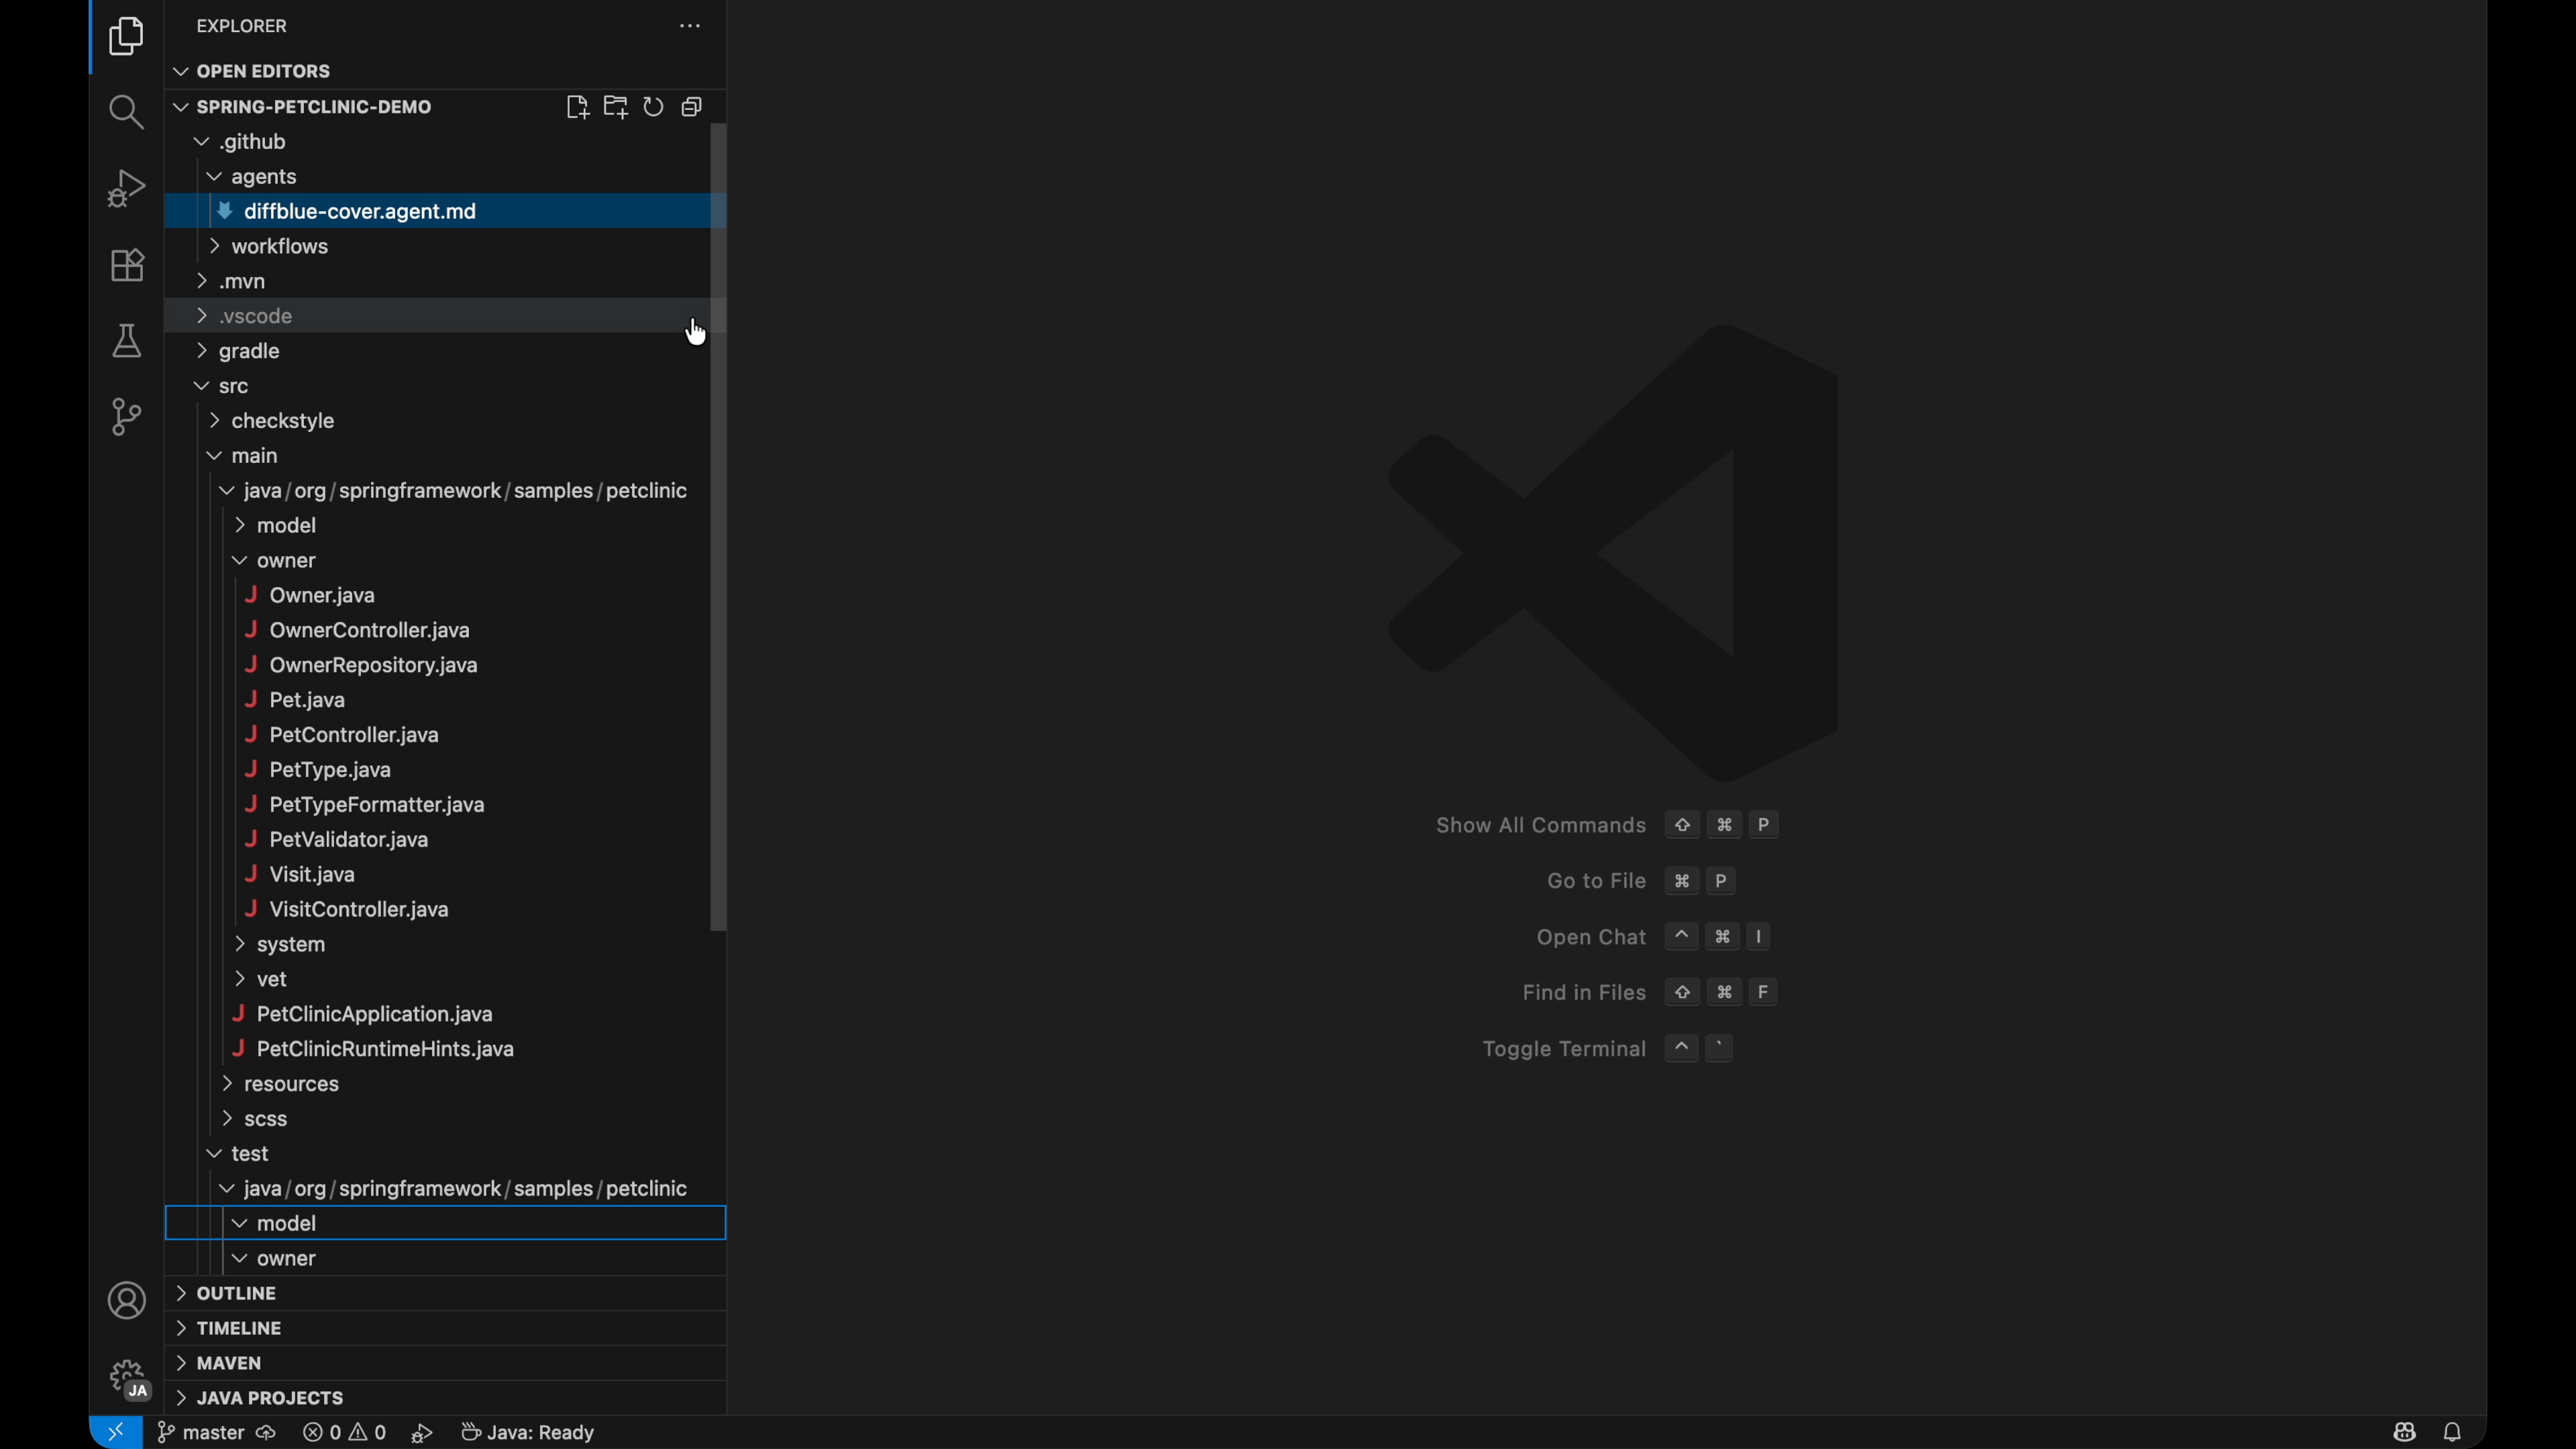Open the Accounts menu
The height and width of the screenshot is (1449, 2576).
[x=126, y=1300]
